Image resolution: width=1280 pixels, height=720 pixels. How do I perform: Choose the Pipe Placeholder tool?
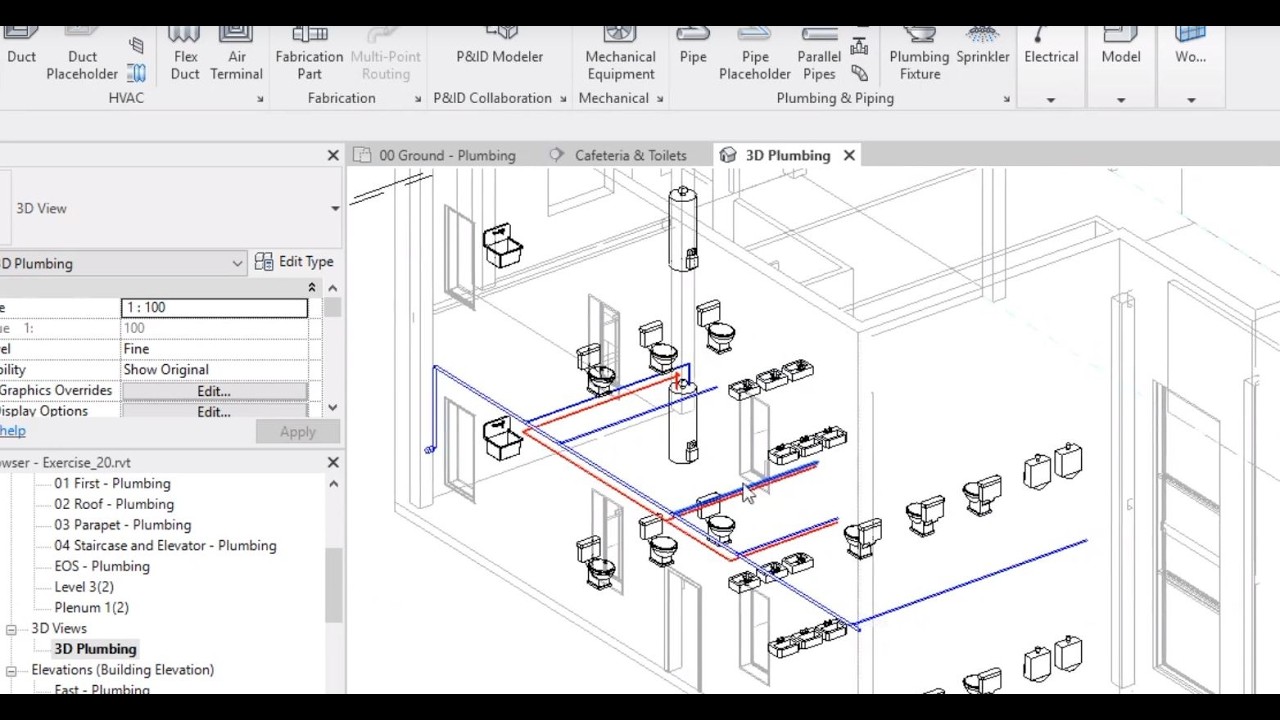click(x=755, y=55)
